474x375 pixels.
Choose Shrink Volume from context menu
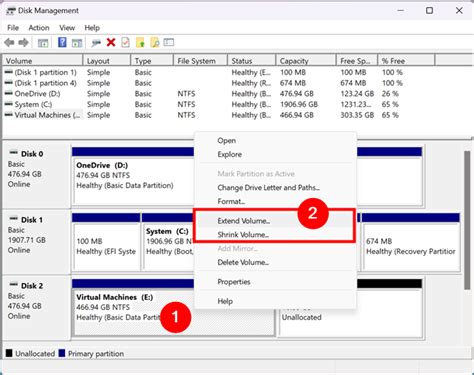coord(243,235)
